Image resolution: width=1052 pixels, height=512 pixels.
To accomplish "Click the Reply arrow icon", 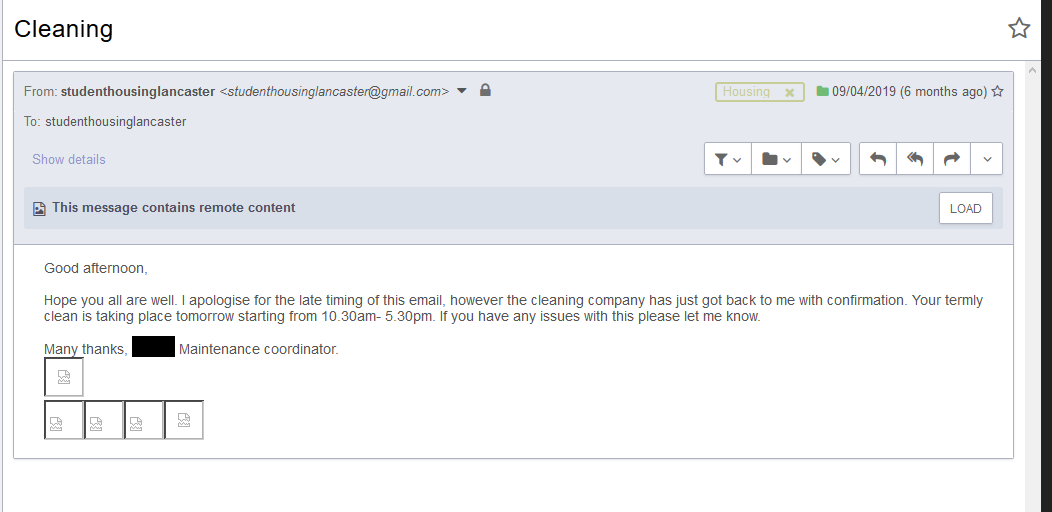I will tap(878, 159).
